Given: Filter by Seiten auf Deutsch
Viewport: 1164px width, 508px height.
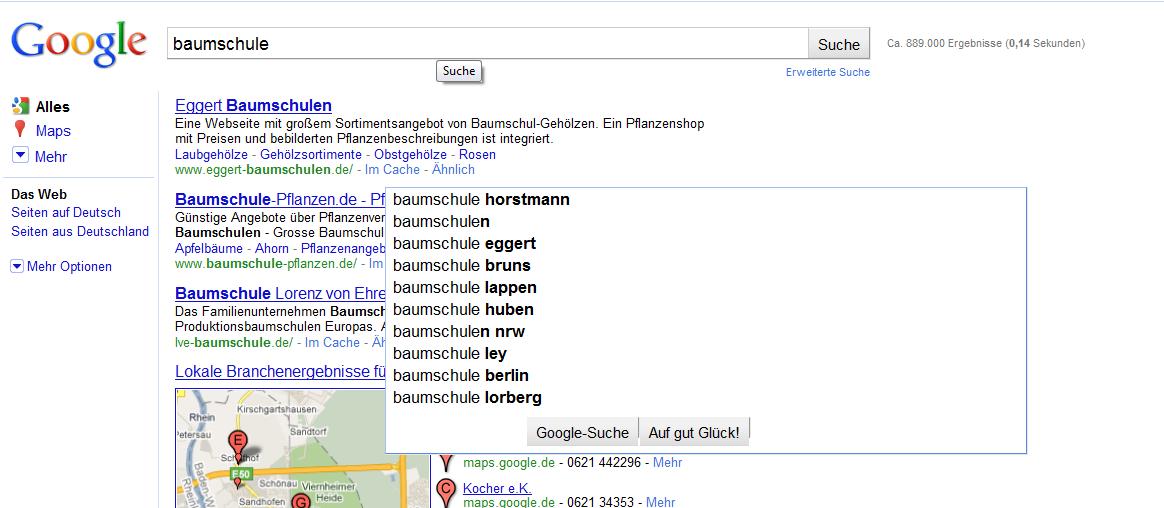Looking at the screenshot, I should coord(66,212).
